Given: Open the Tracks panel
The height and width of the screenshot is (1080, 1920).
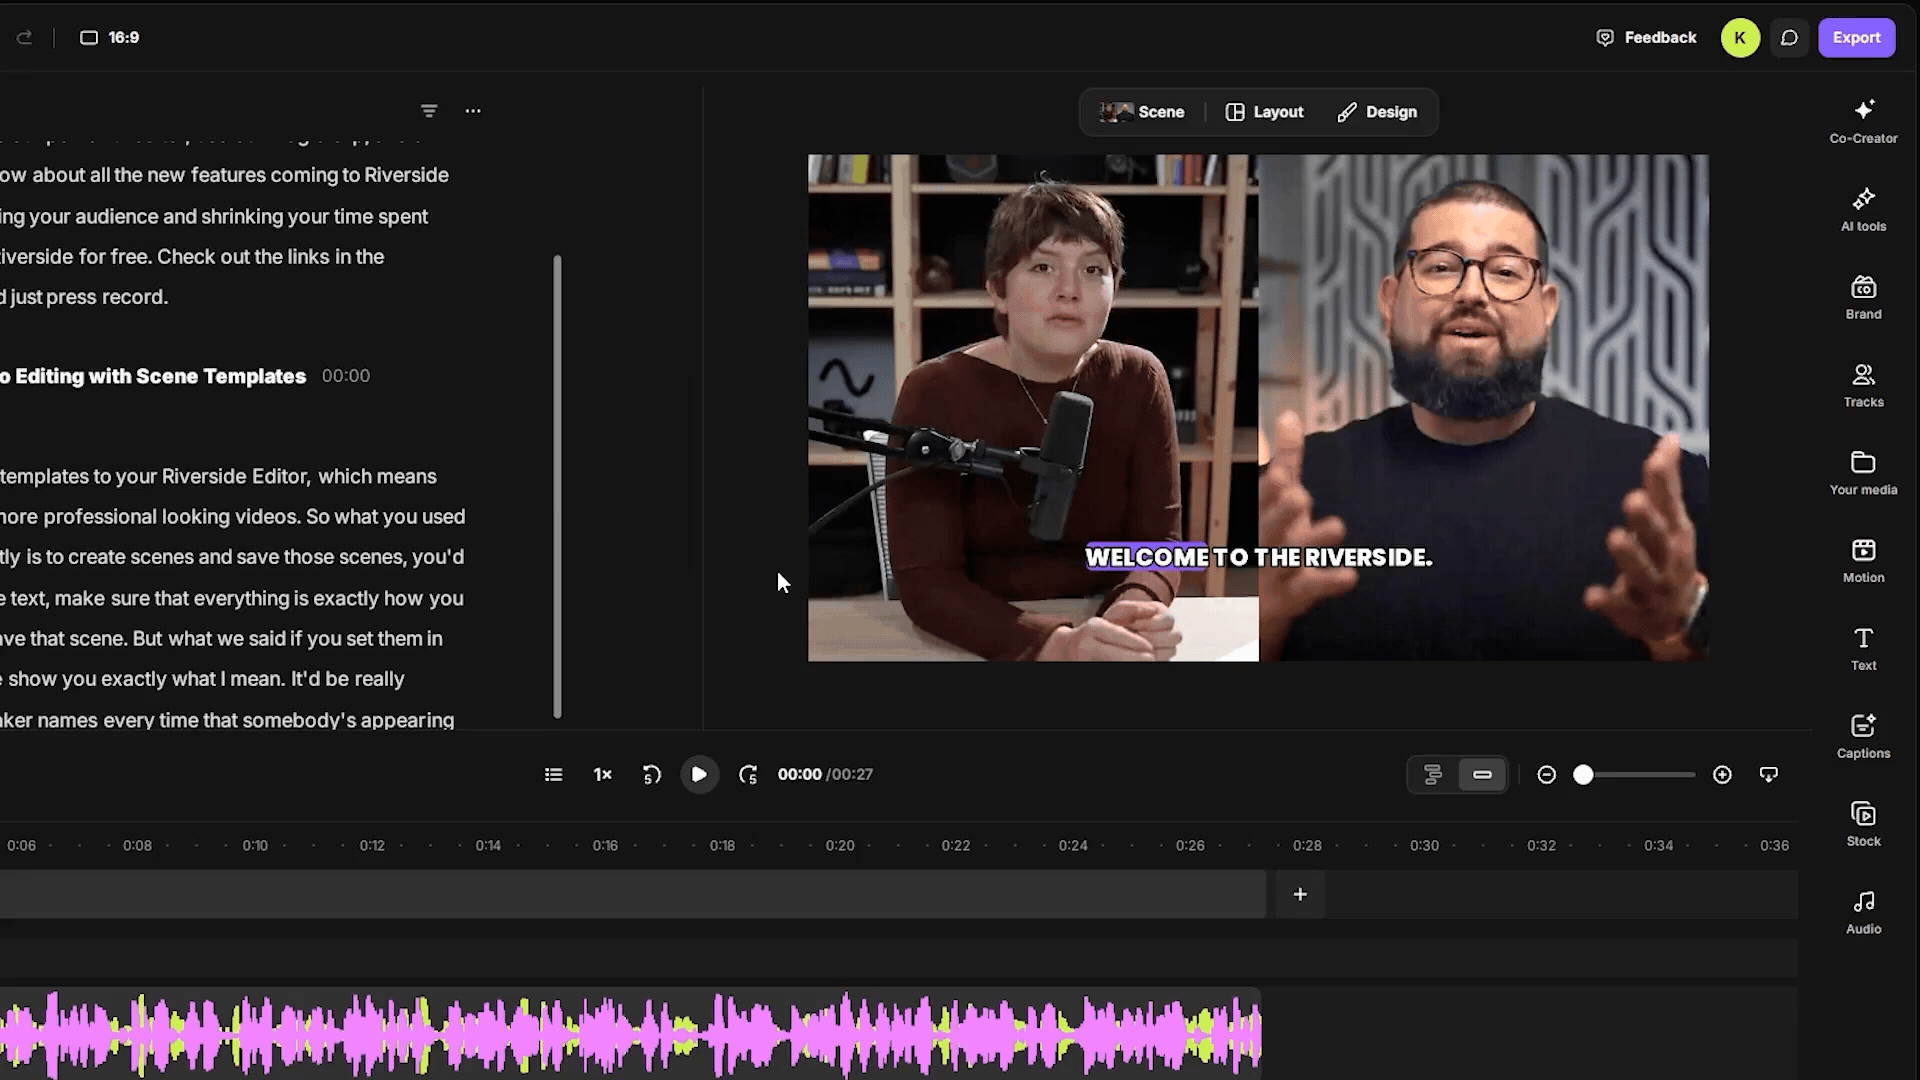Looking at the screenshot, I should 1863,386.
